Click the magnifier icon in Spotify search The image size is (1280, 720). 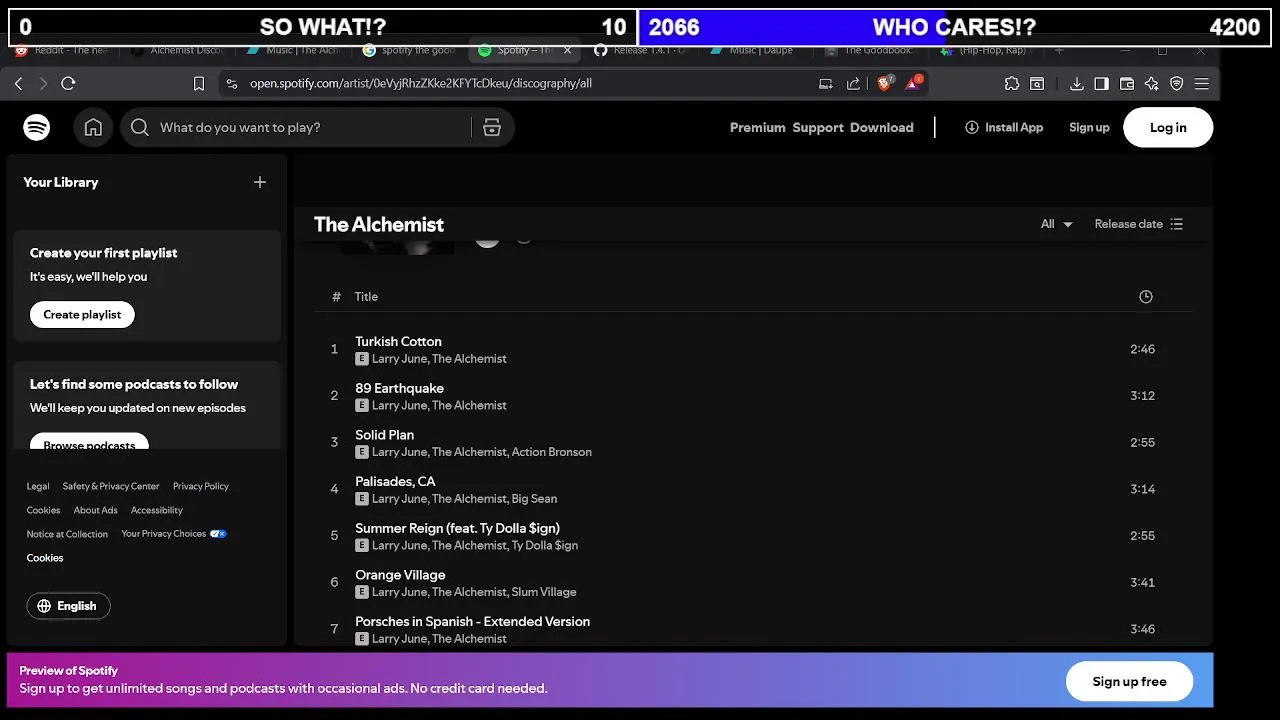pyautogui.click(x=140, y=127)
